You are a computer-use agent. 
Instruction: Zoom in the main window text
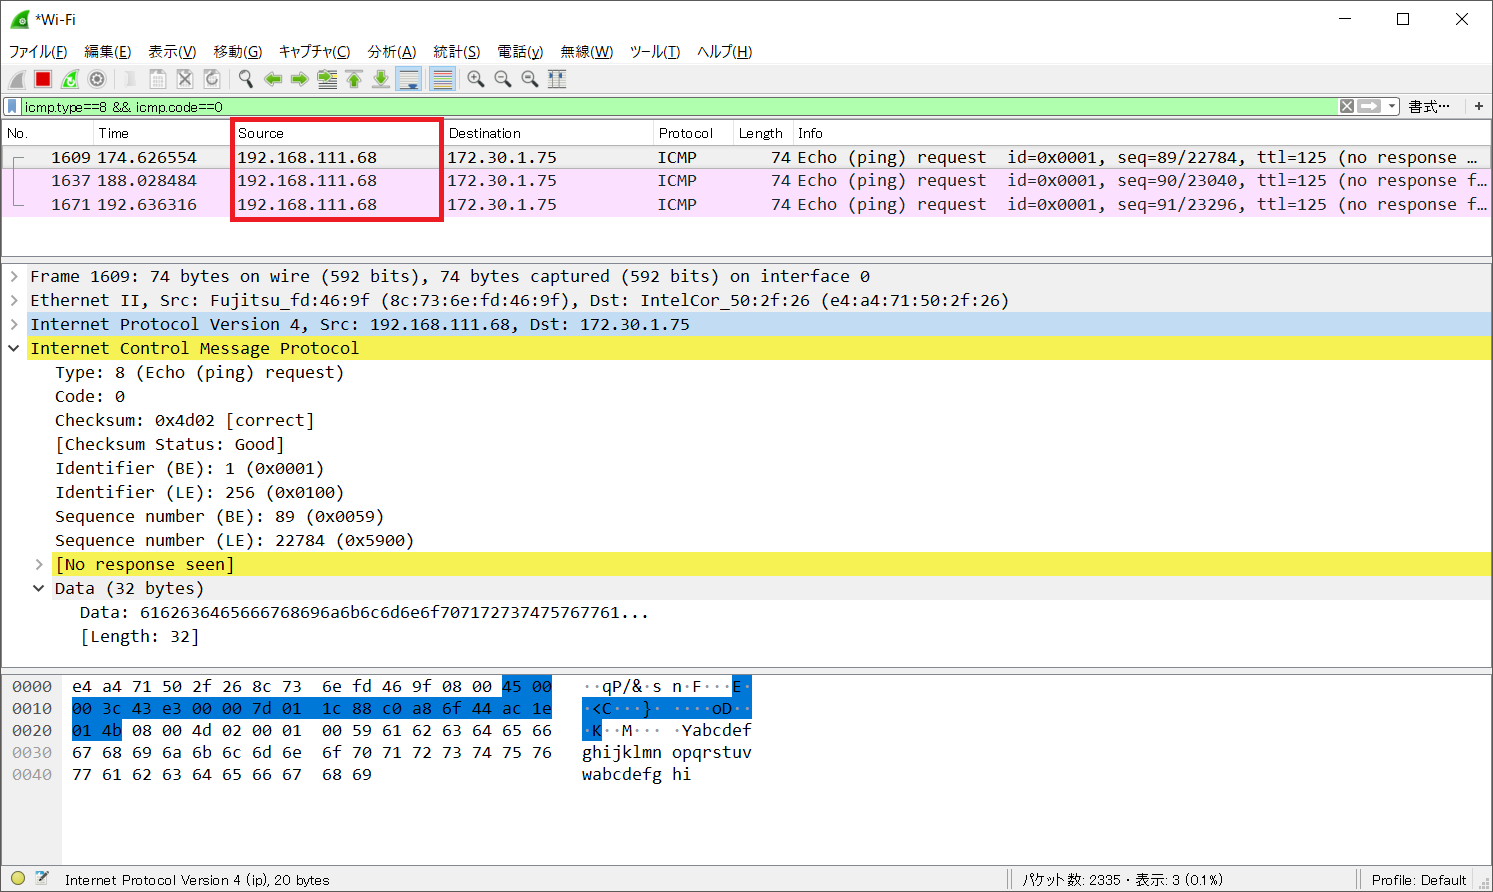[x=476, y=79]
